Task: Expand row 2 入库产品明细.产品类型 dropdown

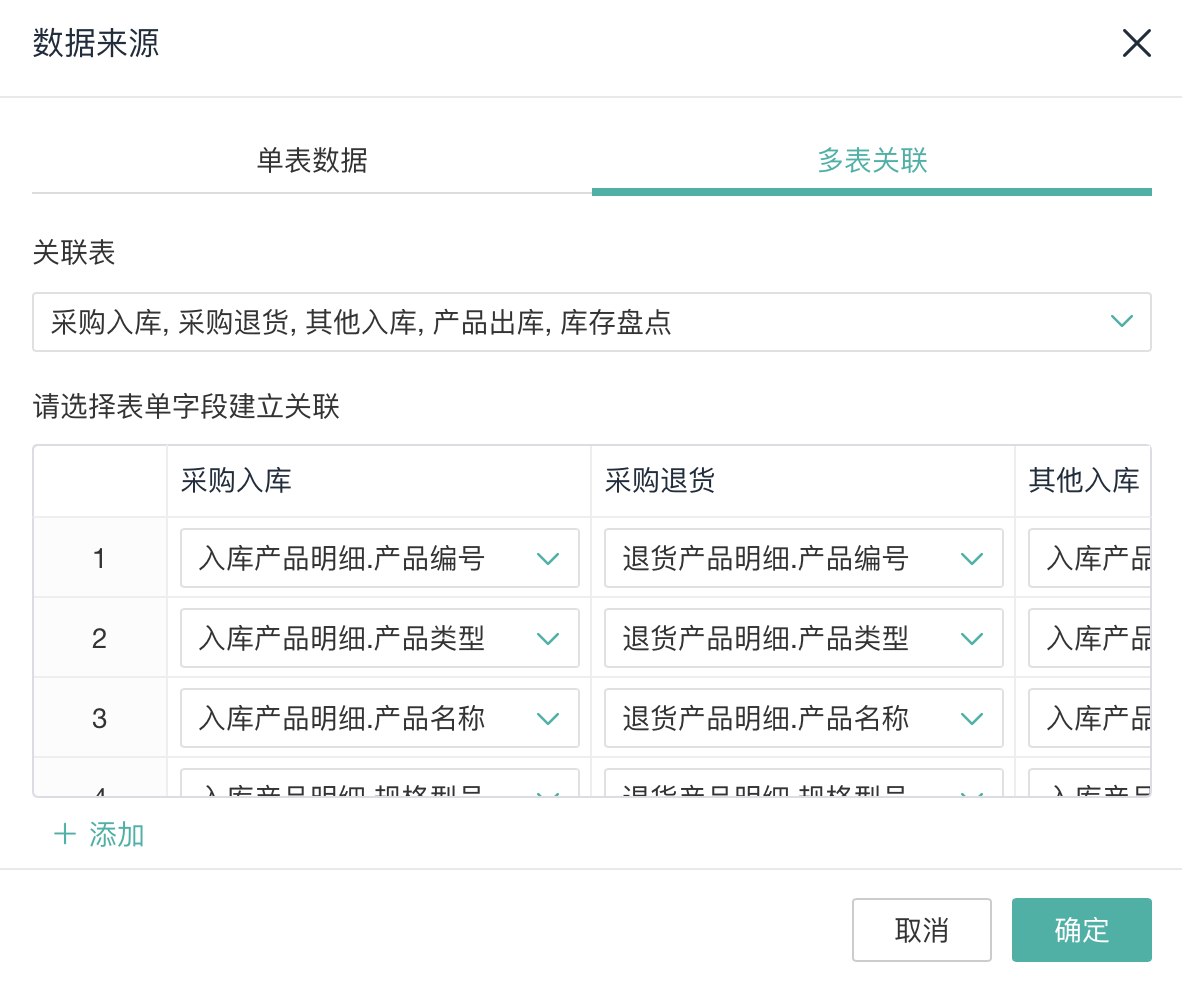Action: pyautogui.click(x=379, y=638)
